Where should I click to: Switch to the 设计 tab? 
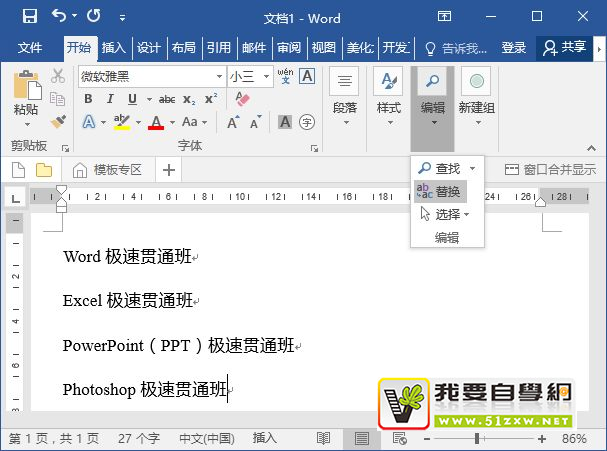click(x=149, y=48)
